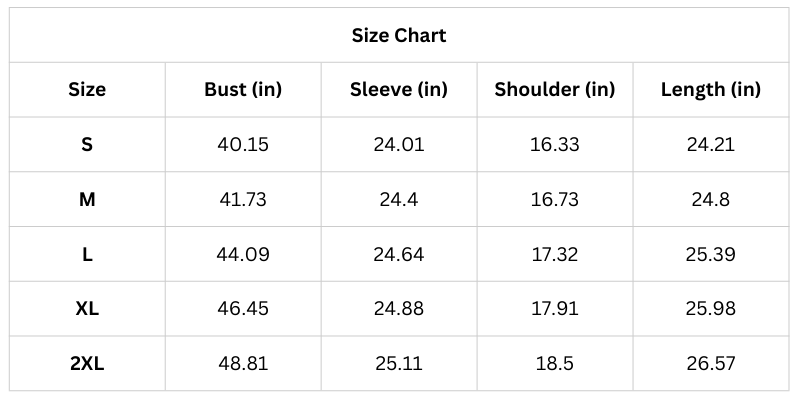Select the 48.81 bust measurement
This screenshot has width=800, height=400.
click(243, 364)
